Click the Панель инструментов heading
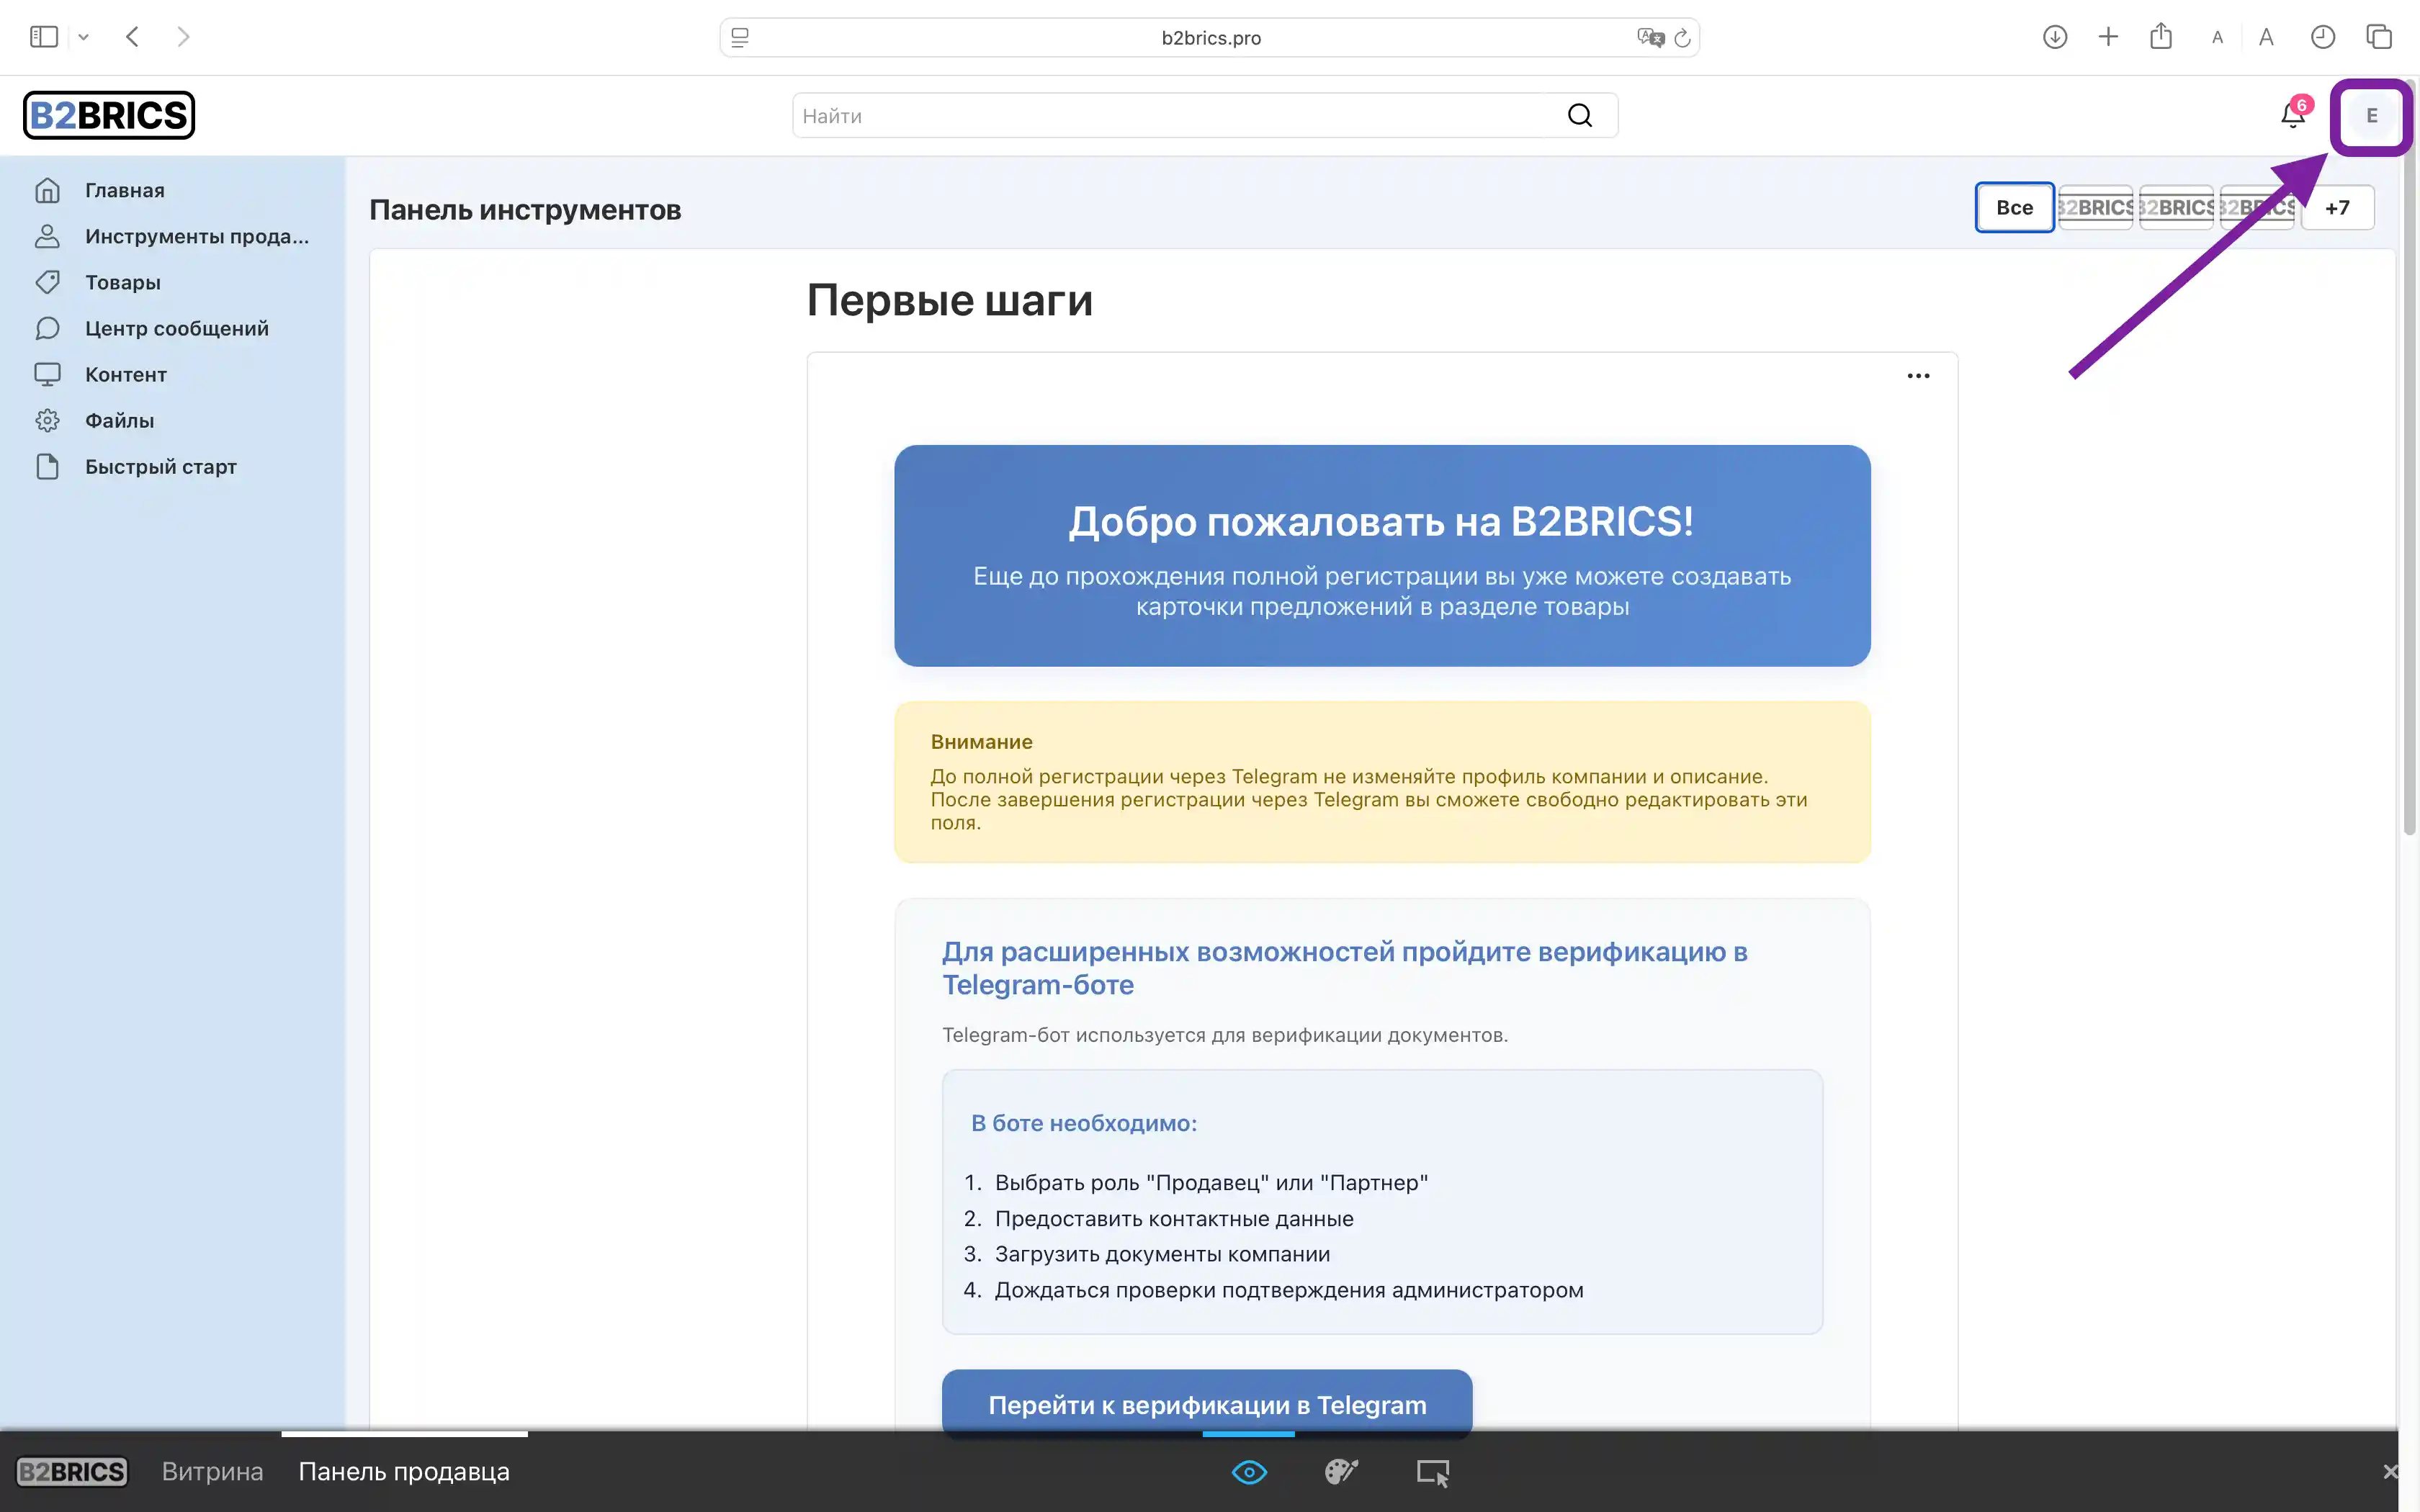The width and height of the screenshot is (2420, 1512). (x=525, y=209)
